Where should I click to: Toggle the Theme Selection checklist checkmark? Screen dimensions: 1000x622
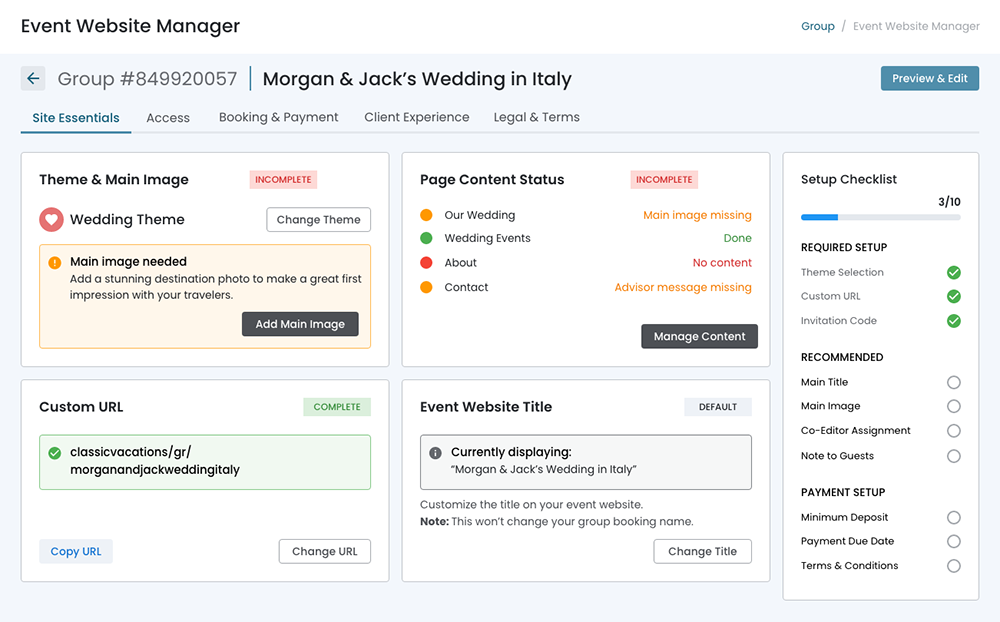point(953,272)
